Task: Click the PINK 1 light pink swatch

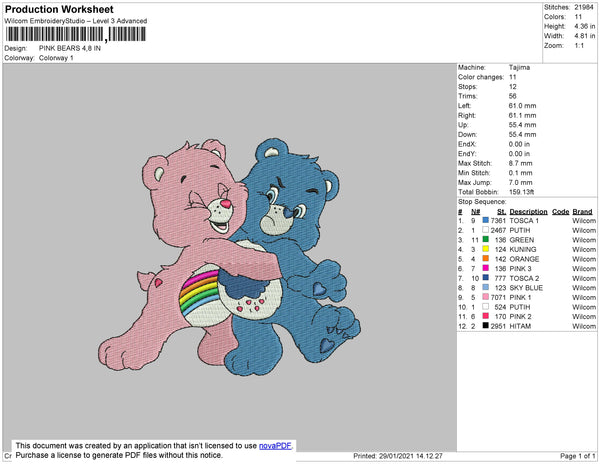Action: 486,297
